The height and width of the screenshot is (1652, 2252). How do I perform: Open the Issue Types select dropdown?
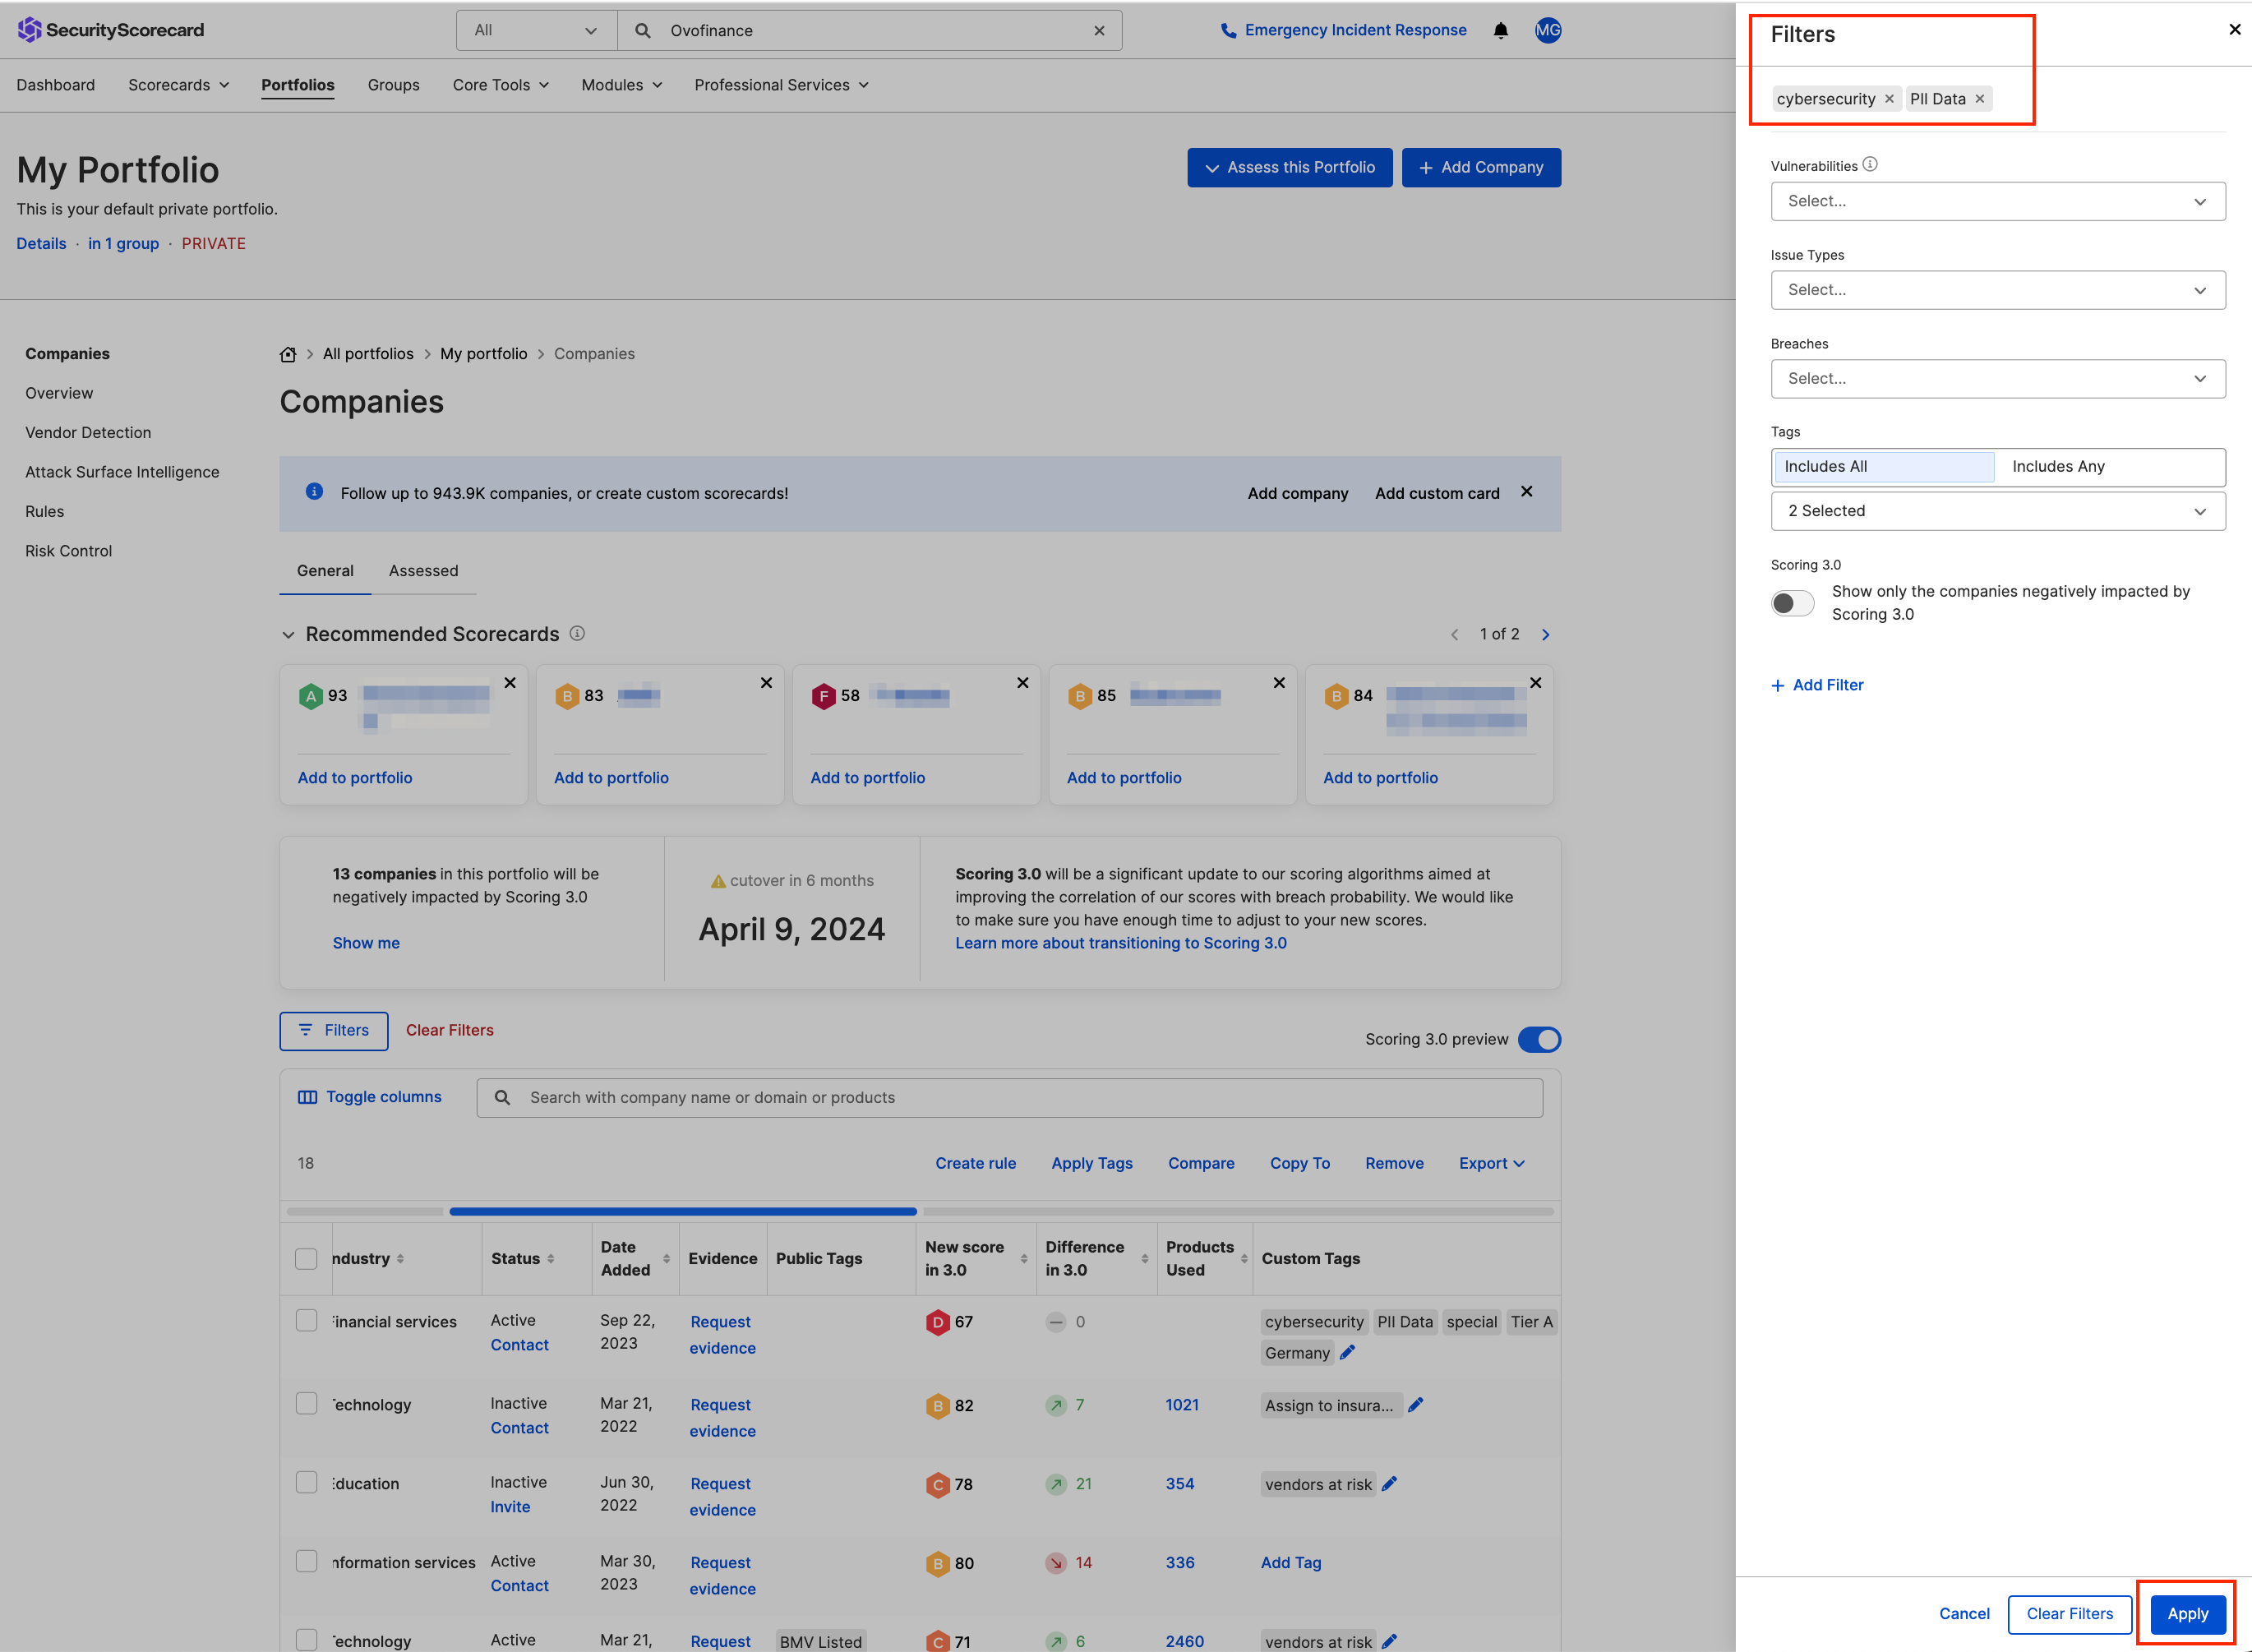click(x=1997, y=290)
